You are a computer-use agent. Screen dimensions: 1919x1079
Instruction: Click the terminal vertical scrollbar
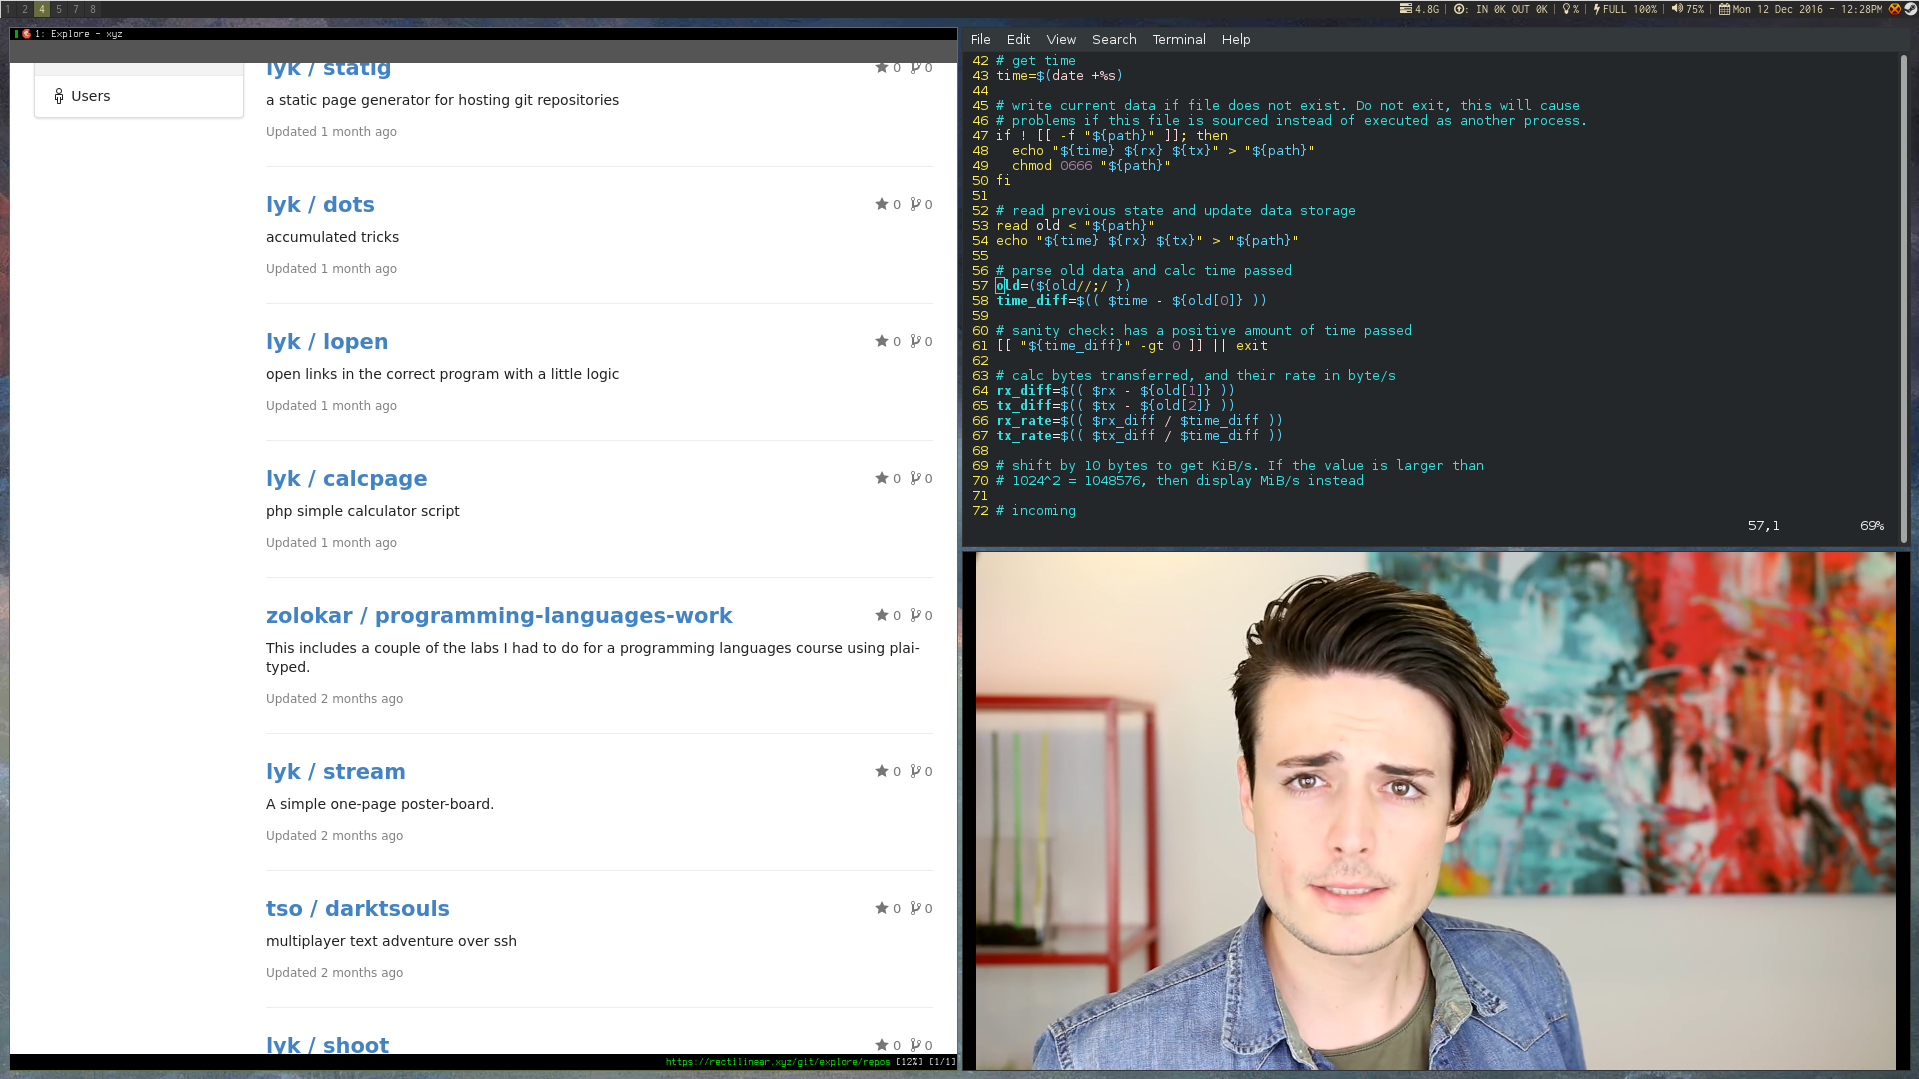point(1903,298)
